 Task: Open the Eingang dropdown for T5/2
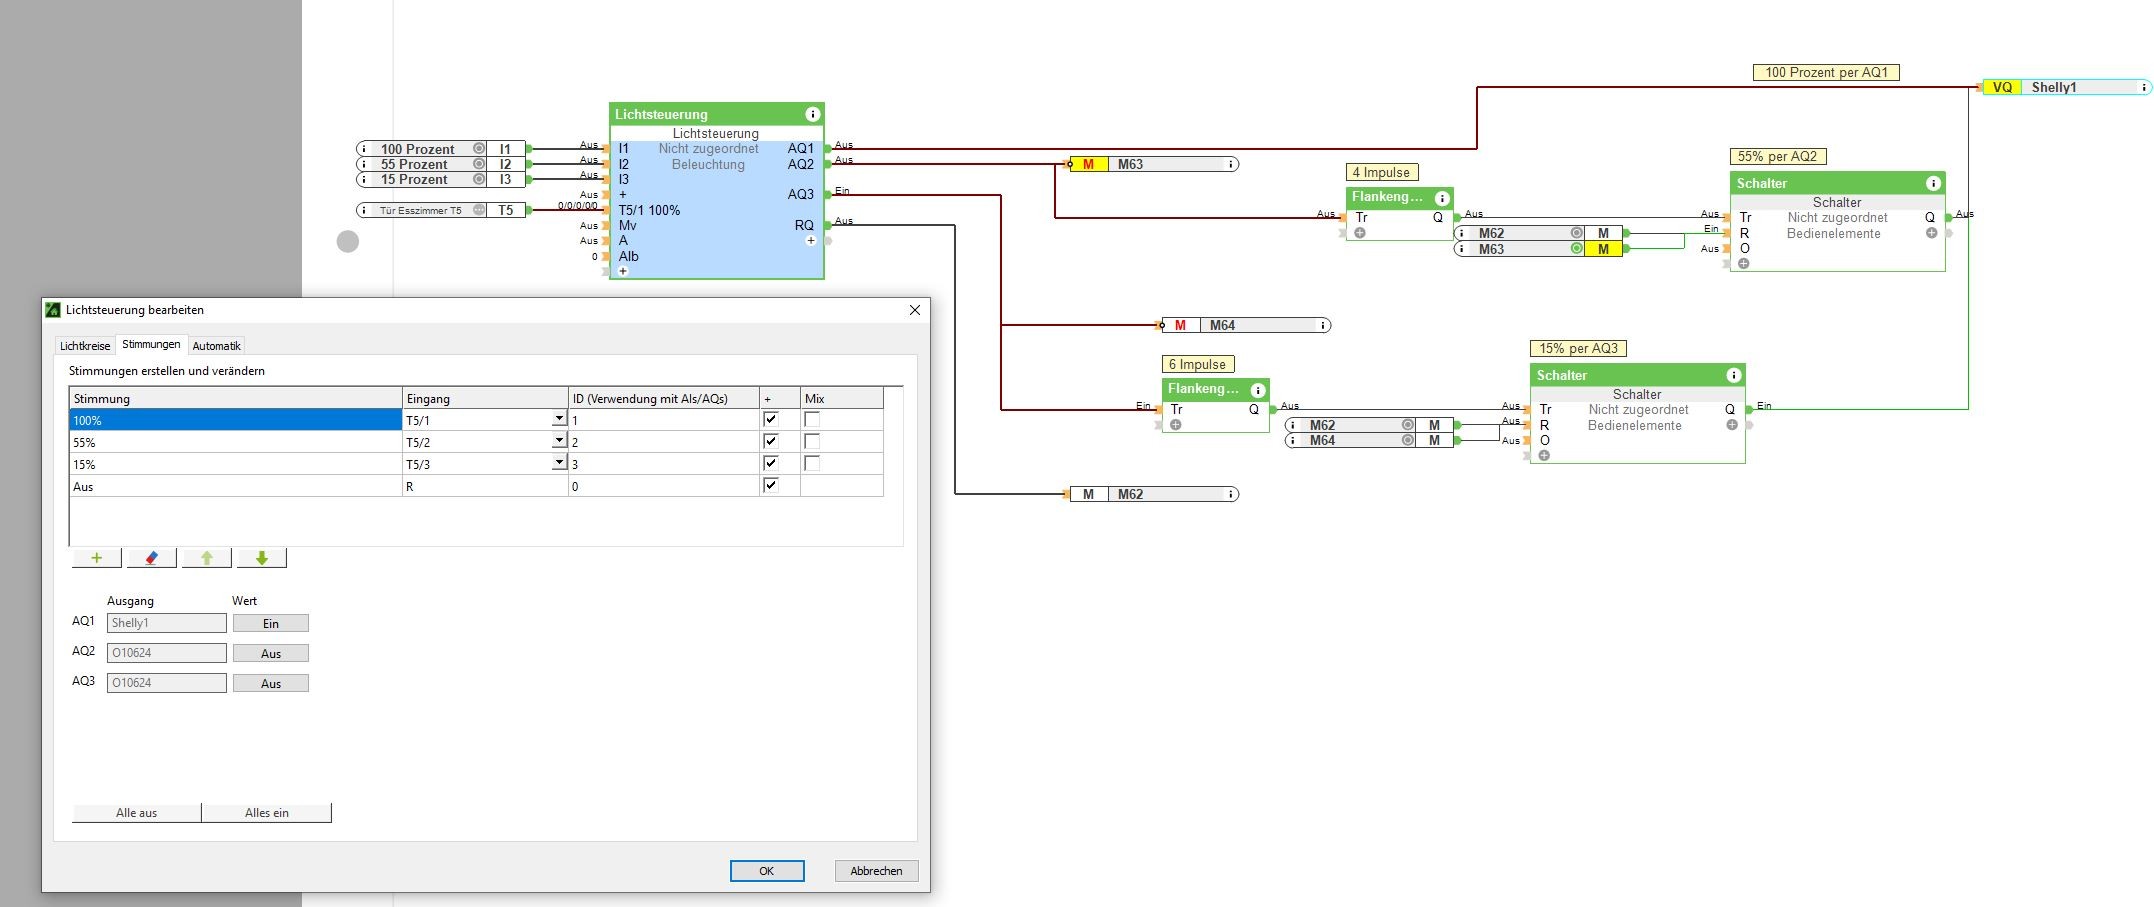[559, 442]
